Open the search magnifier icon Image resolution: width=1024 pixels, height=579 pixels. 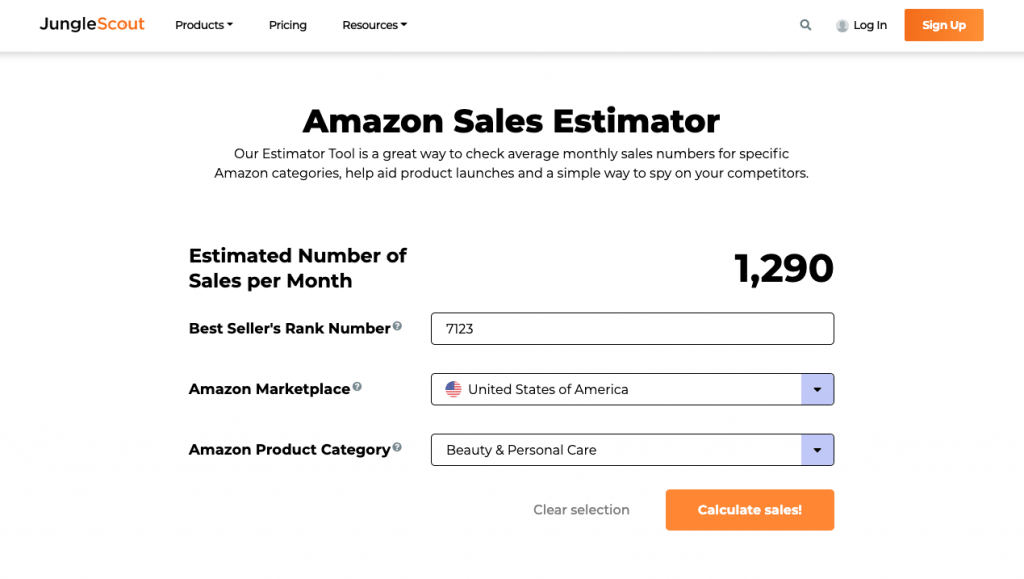tap(805, 25)
